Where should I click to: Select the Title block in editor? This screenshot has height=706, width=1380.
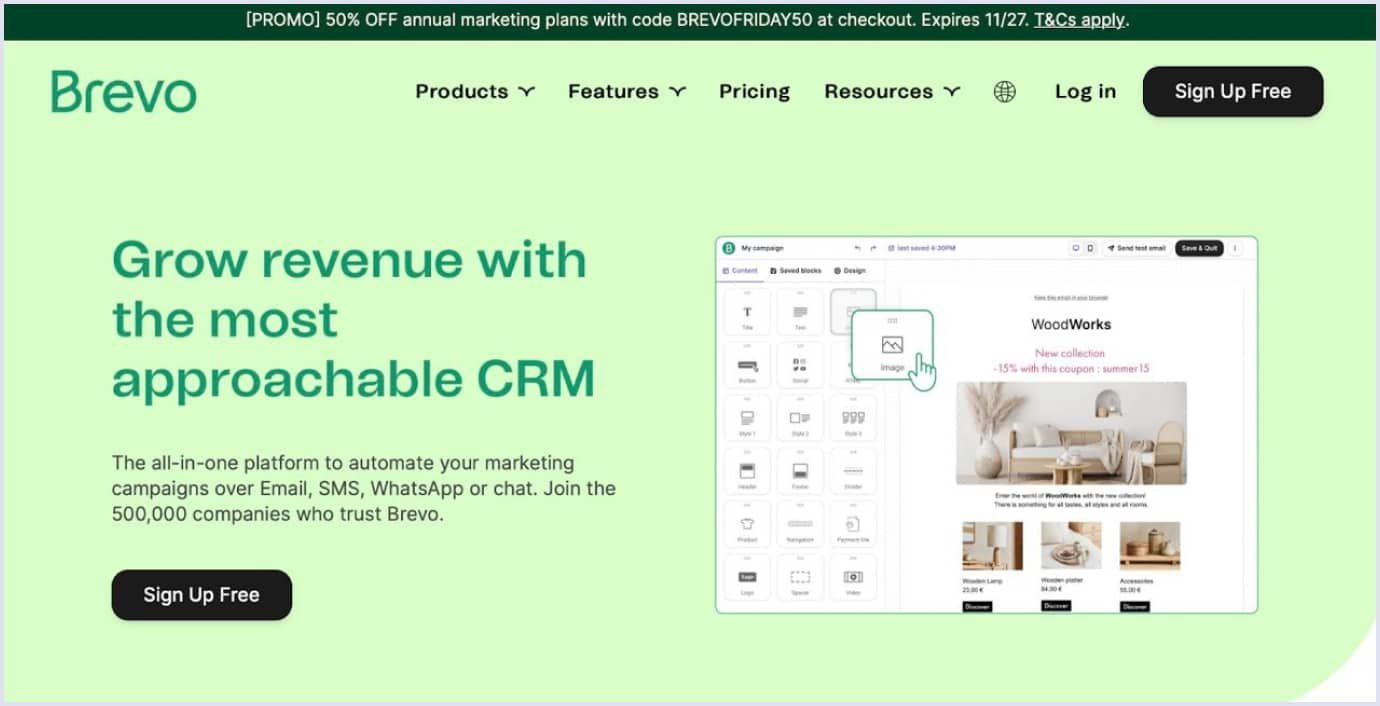(x=747, y=313)
